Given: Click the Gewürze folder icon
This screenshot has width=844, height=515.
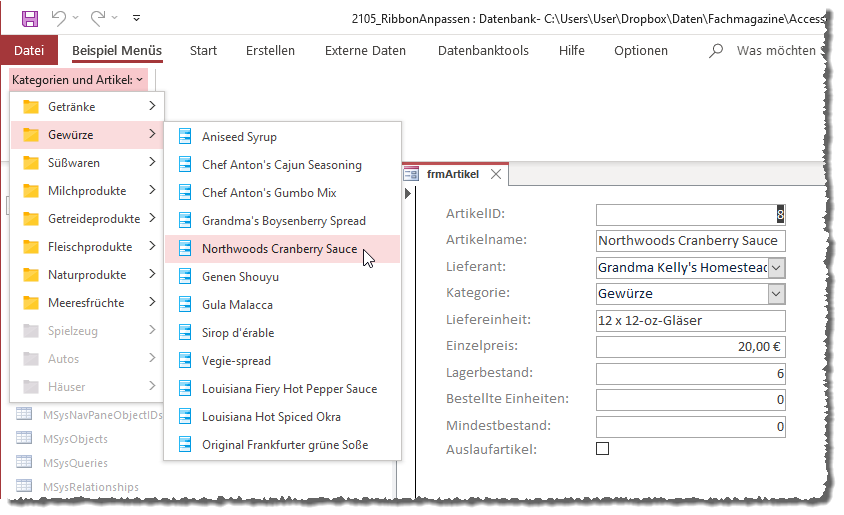Looking at the screenshot, I should point(31,135).
